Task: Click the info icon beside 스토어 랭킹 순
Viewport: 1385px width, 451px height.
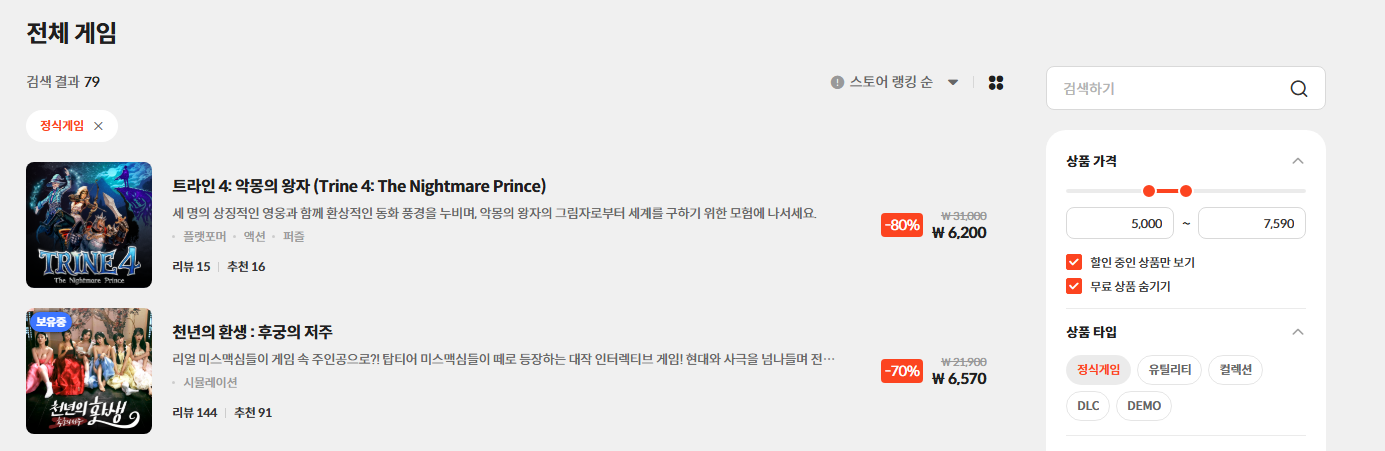Action: pos(838,82)
